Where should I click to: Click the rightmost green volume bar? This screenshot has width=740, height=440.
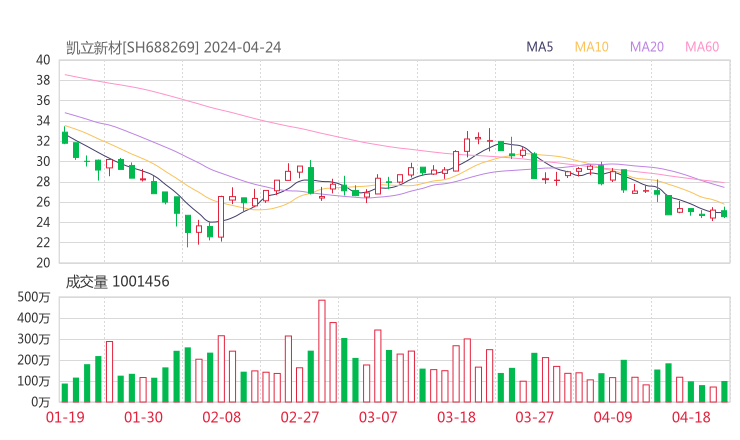click(x=724, y=391)
